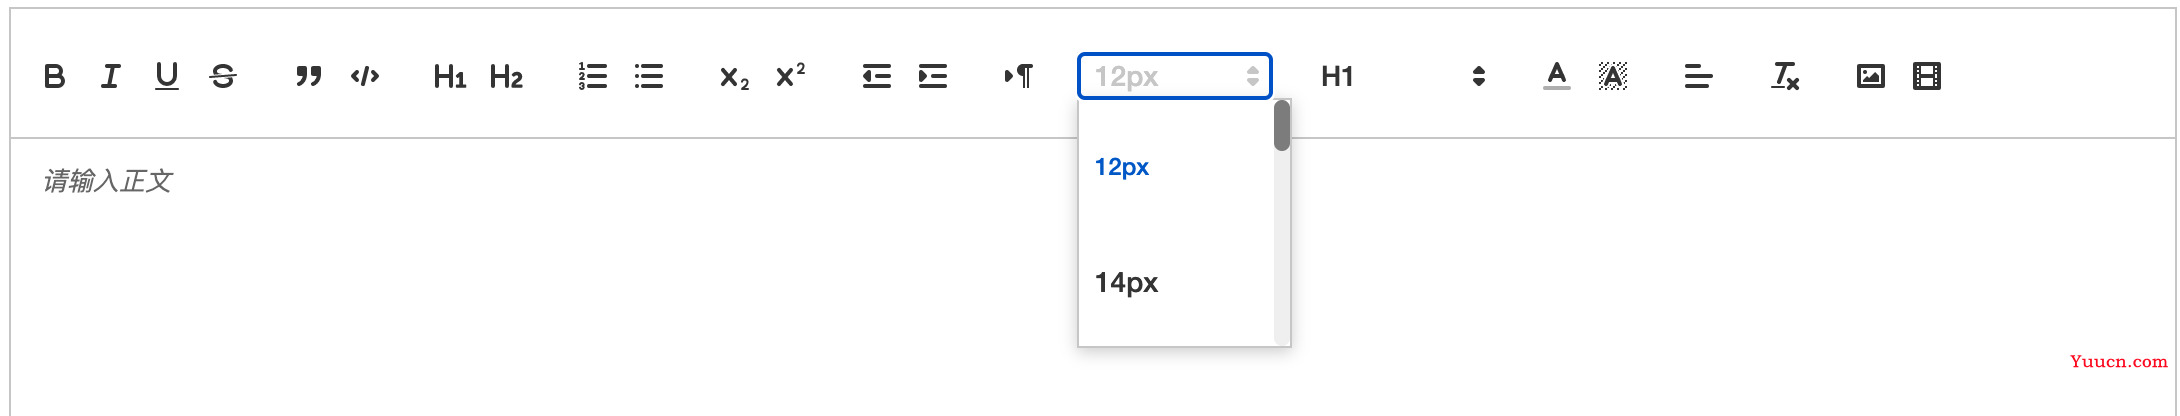2180x416 pixels.
Task: Click the font size list scrollbar thumb
Action: tap(1282, 126)
